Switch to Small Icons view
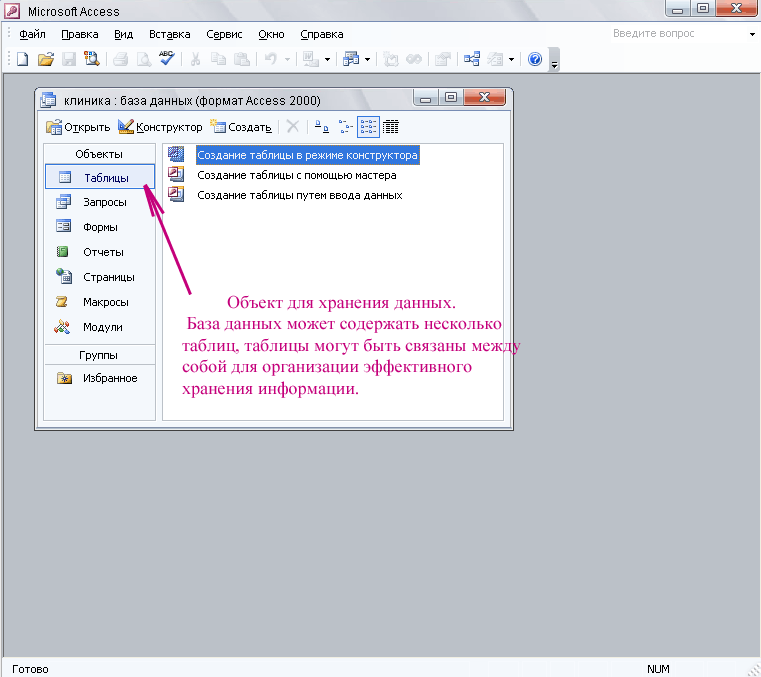The image size is (761, 677). 346,127
